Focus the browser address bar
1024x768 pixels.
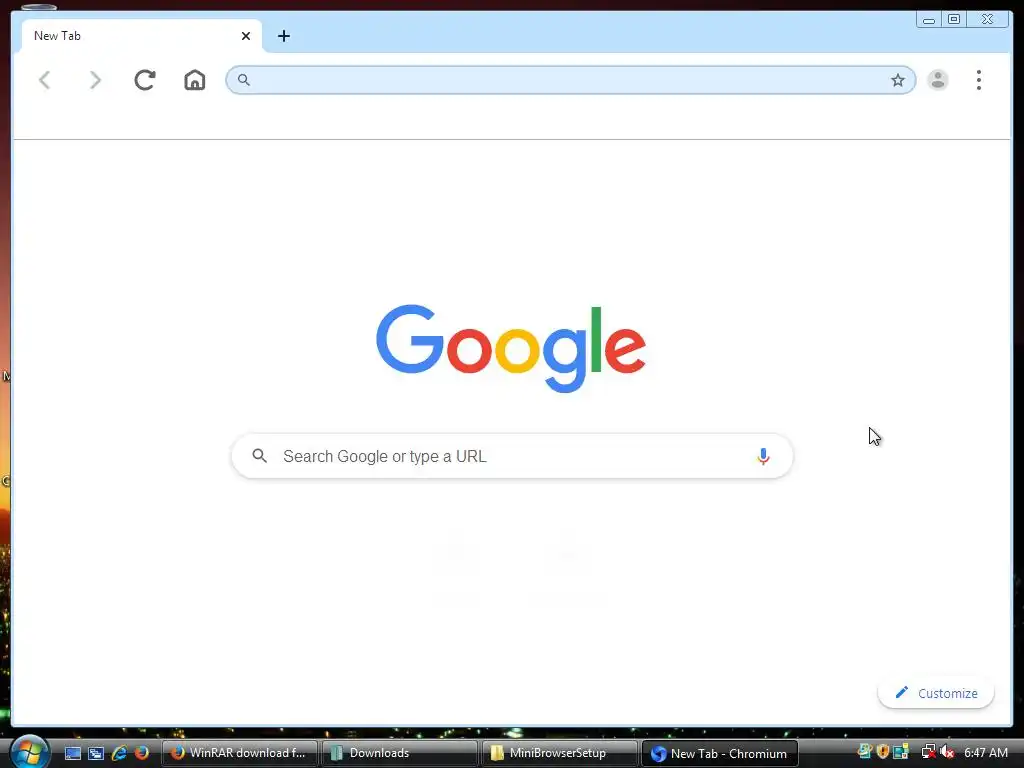point(570,80)
